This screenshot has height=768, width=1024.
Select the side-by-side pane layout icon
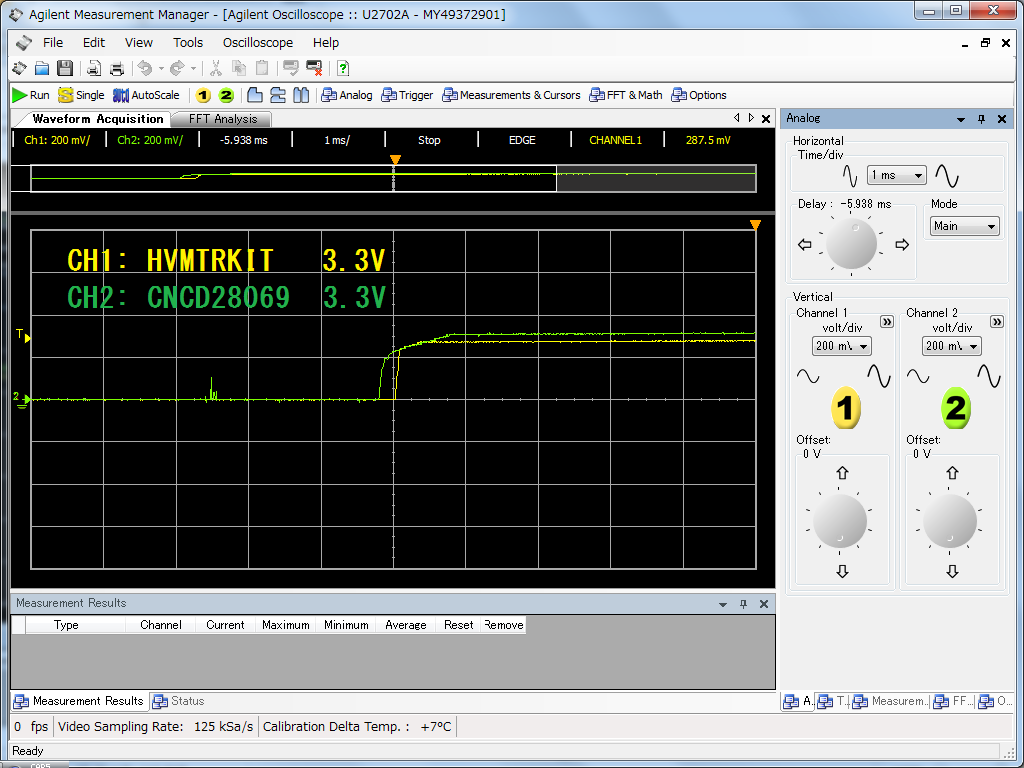click(x=301, y=95)
